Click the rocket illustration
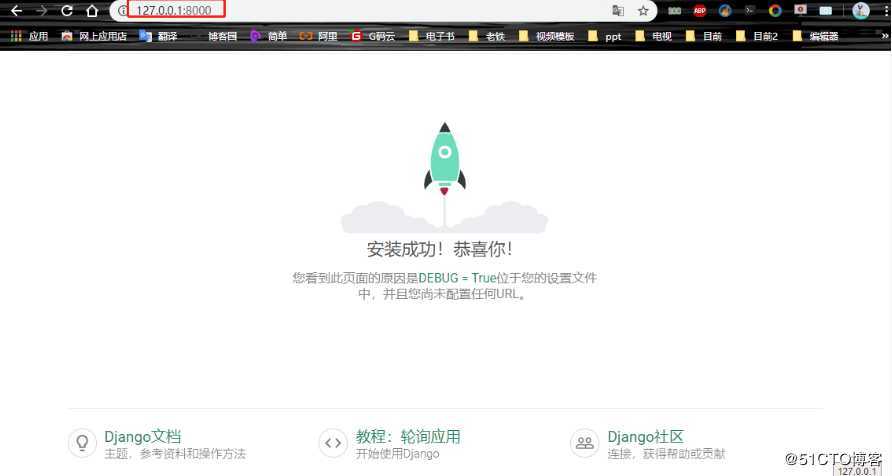Viewport: 892px width, 476px height. [x=444, y=177]
